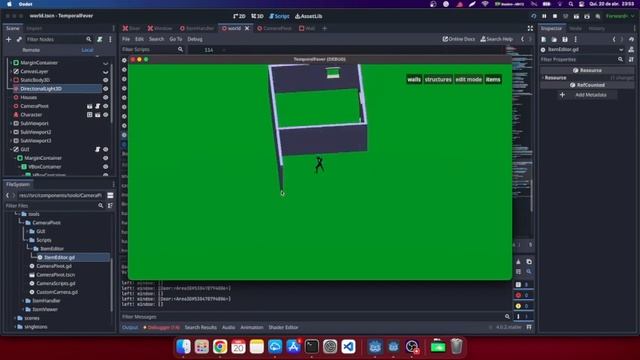Screen dimensions: 640x360
Task: Expand the ItemHandler folder
Action: (x=23, y=301)
